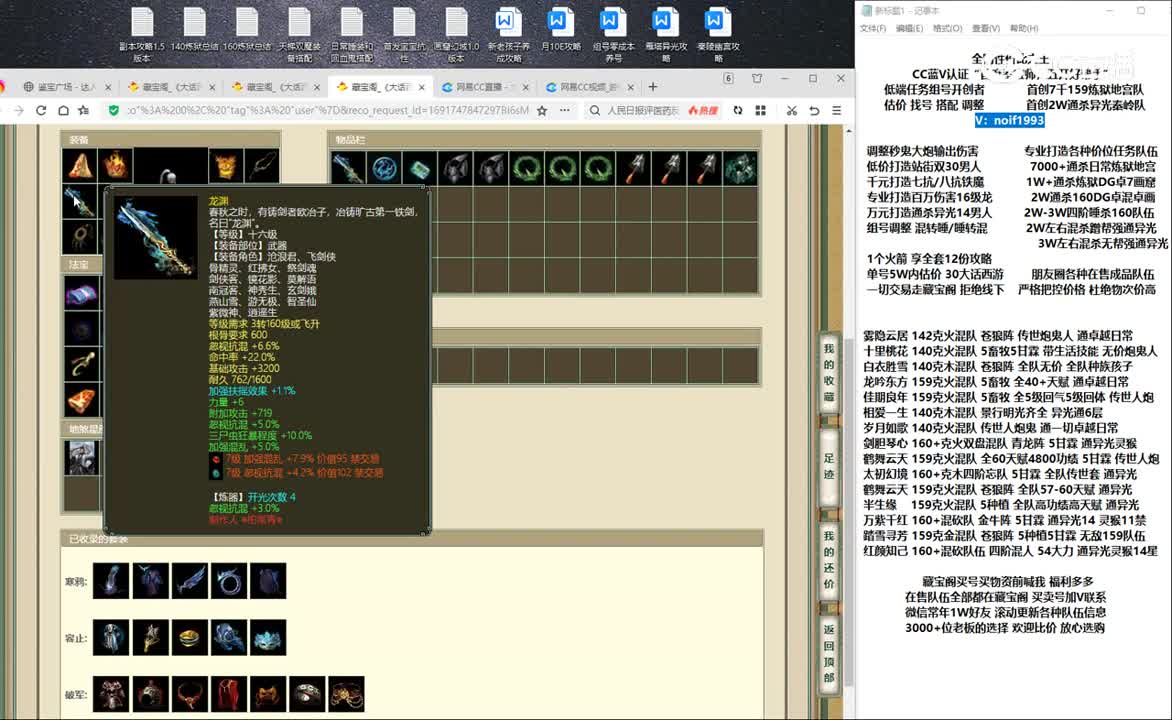Click the 已收录的套装 section header

[x=412, y=538]
